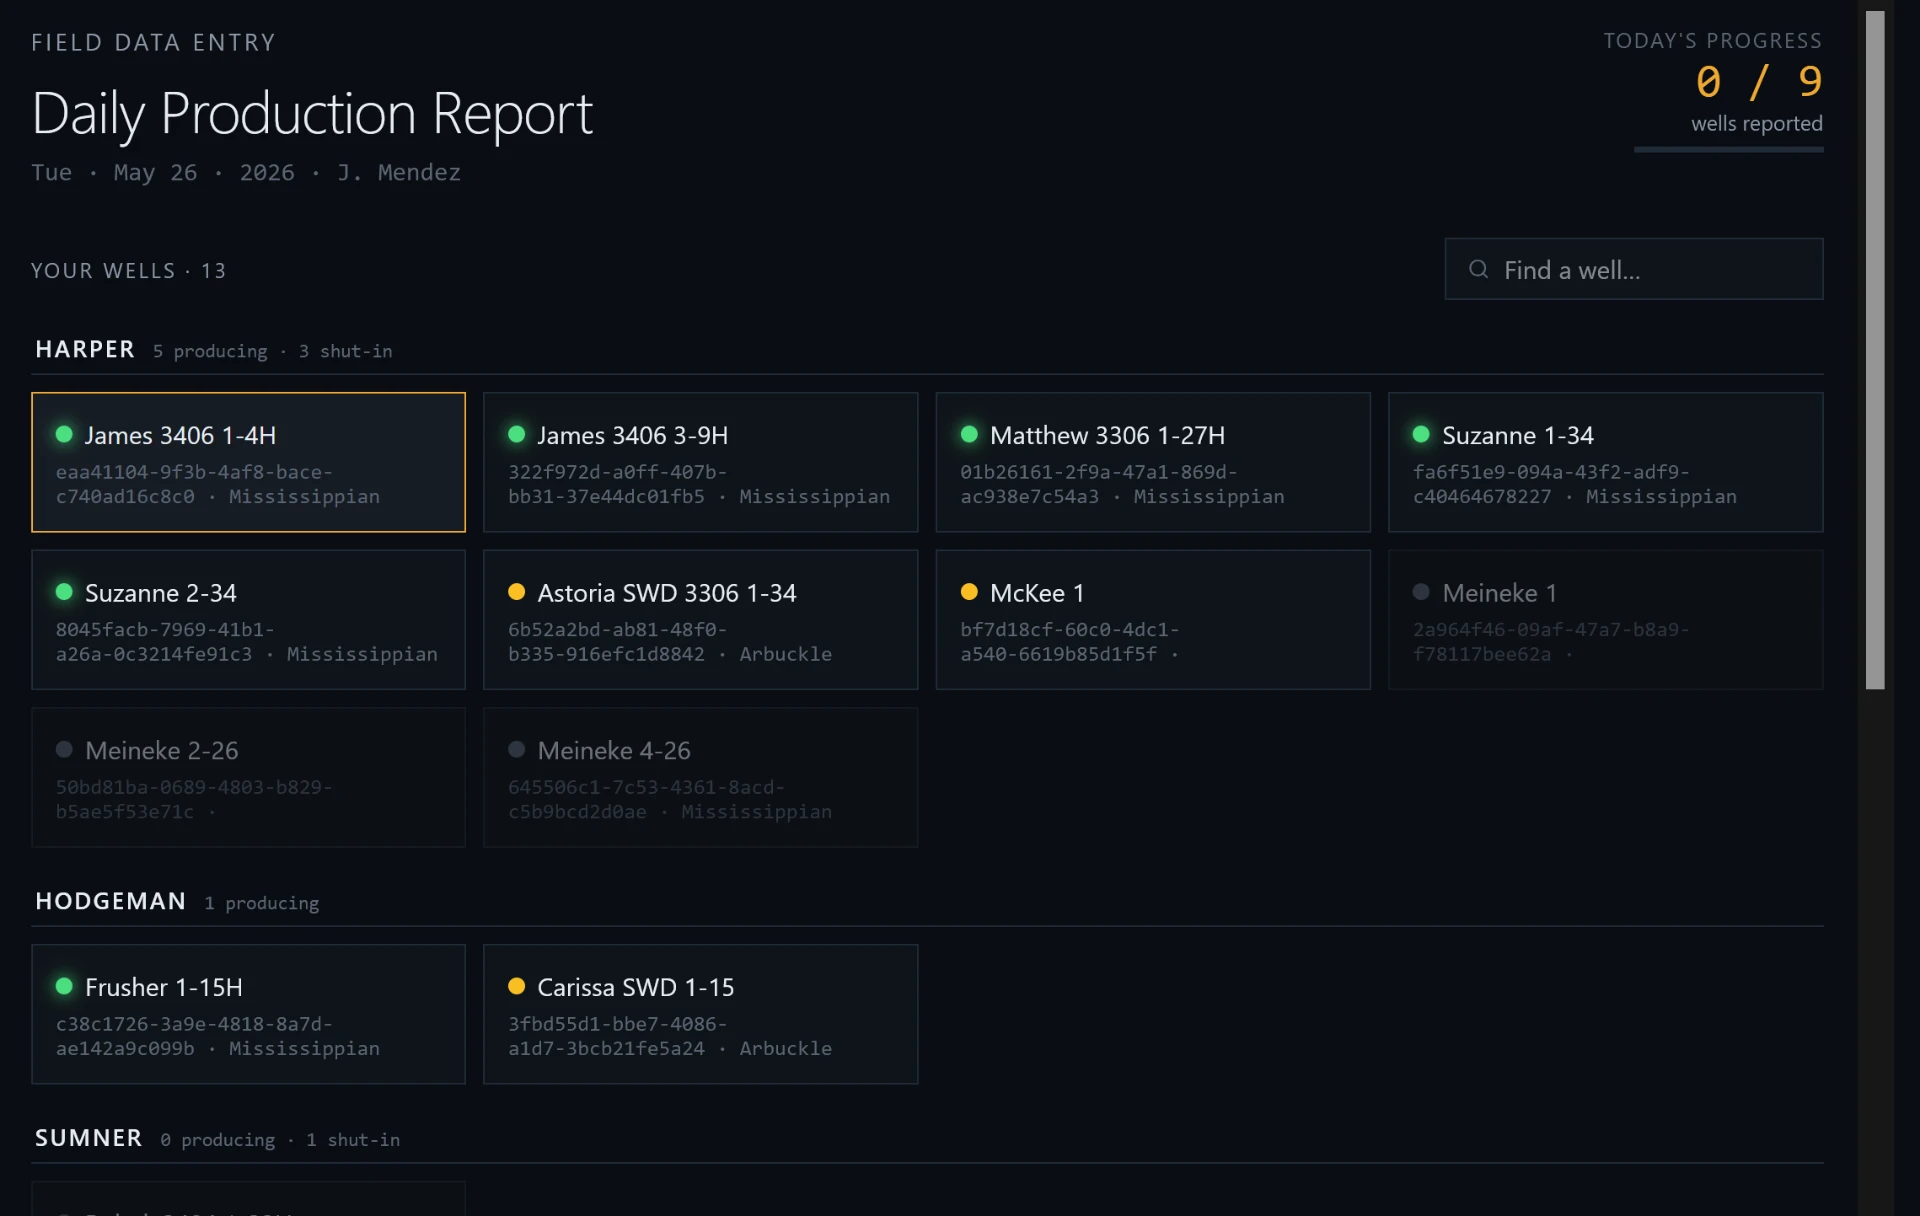Click yellow status dot on McKee 1
This screenshot has height=1216, width=1920.
pyautogui.click(x=969, y=591)
